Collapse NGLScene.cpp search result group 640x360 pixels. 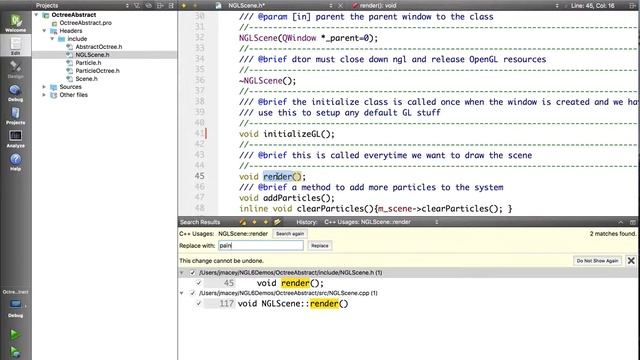tap(182, 293)
